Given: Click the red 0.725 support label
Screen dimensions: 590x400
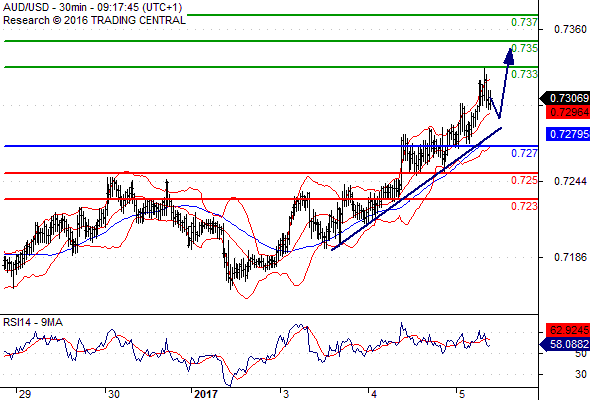Looking at the screenshot, I should pyautogui.click(x=525, y=180).
